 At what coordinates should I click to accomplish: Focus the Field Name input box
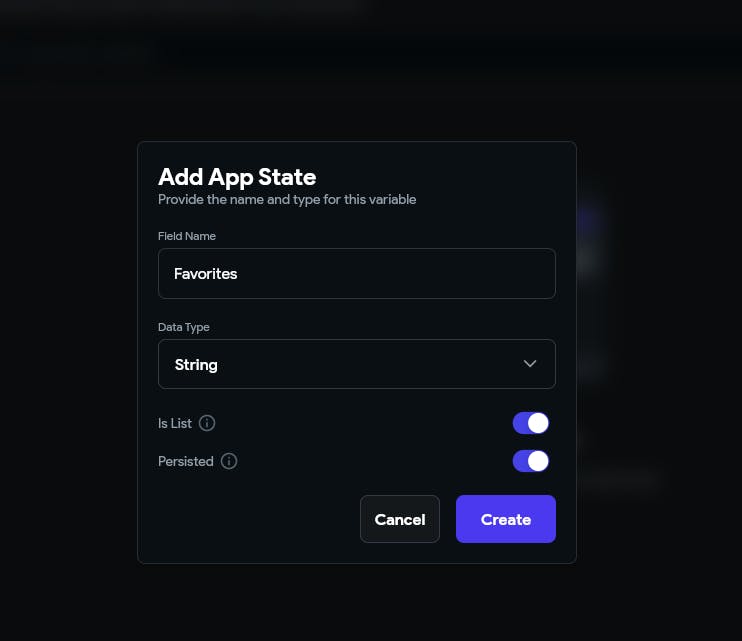(x=356, y=273)
